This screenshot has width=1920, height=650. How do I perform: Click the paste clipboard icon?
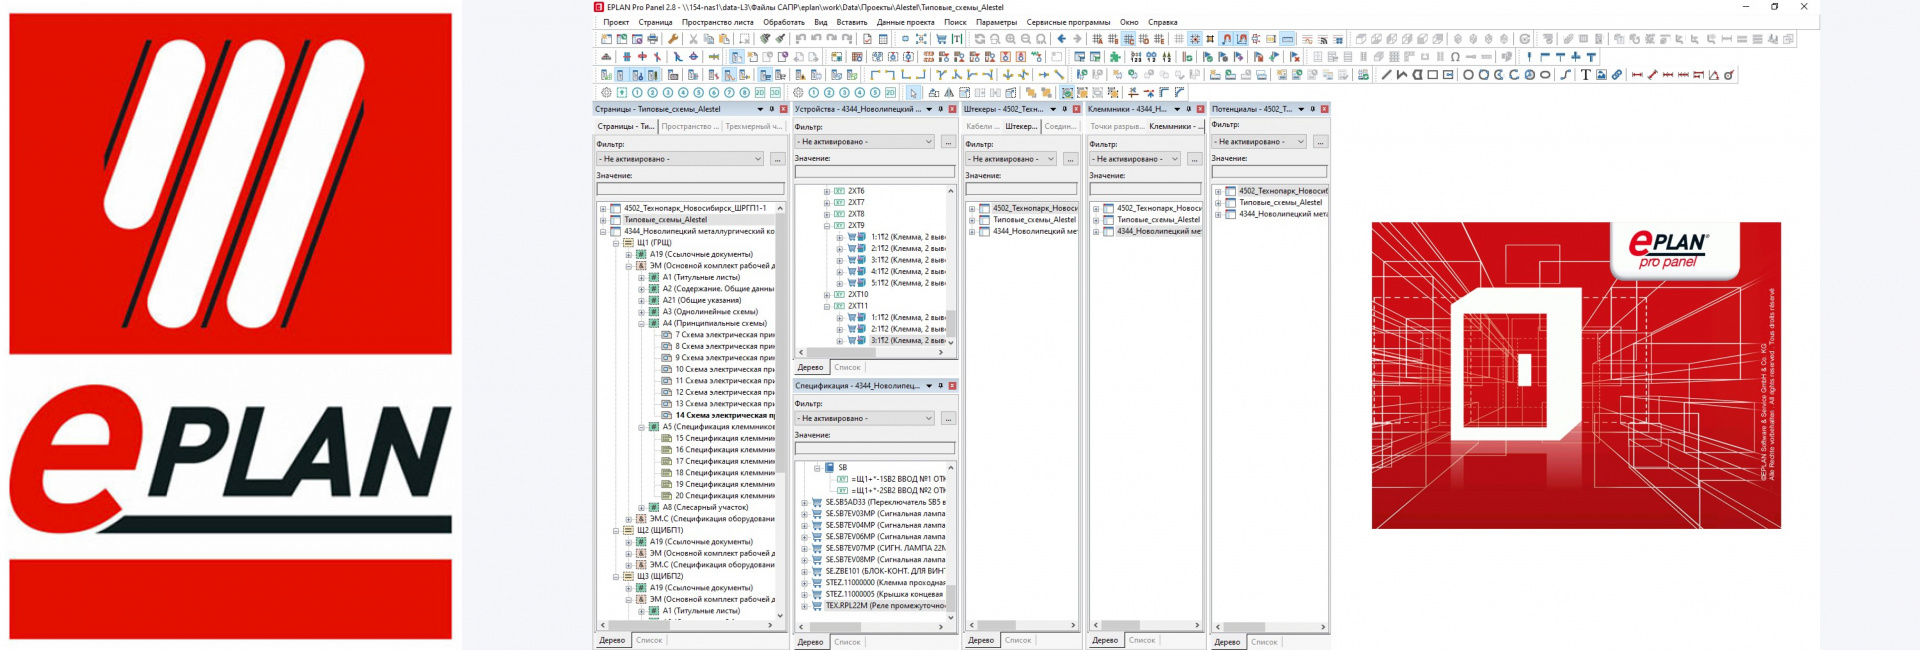click(724, 39)
